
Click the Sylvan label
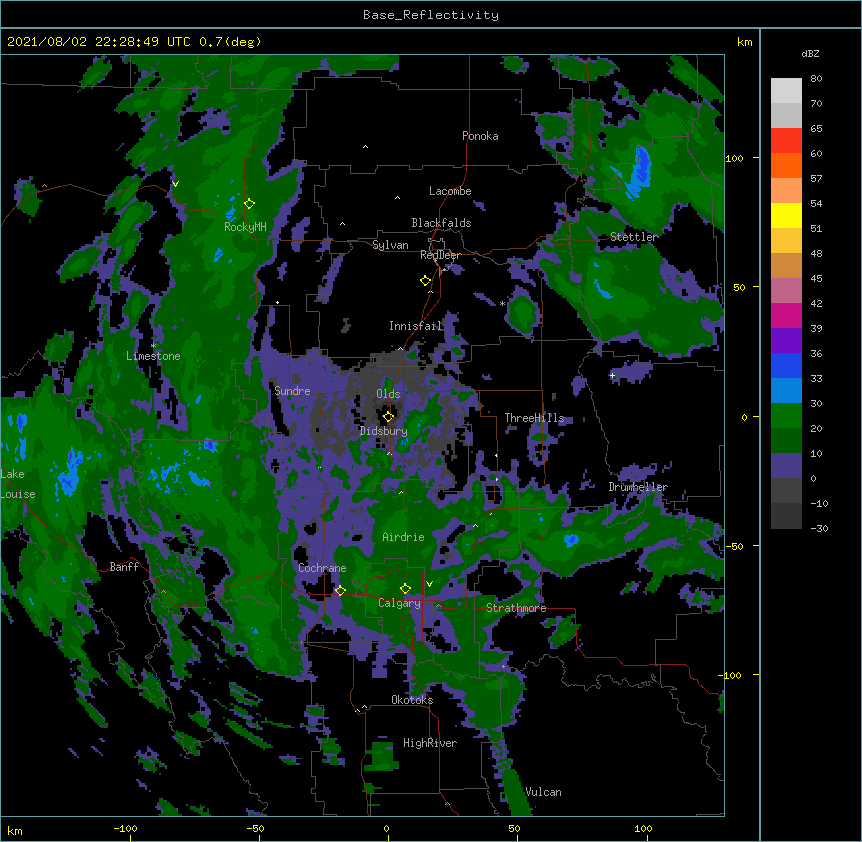(x=390, y=245)
